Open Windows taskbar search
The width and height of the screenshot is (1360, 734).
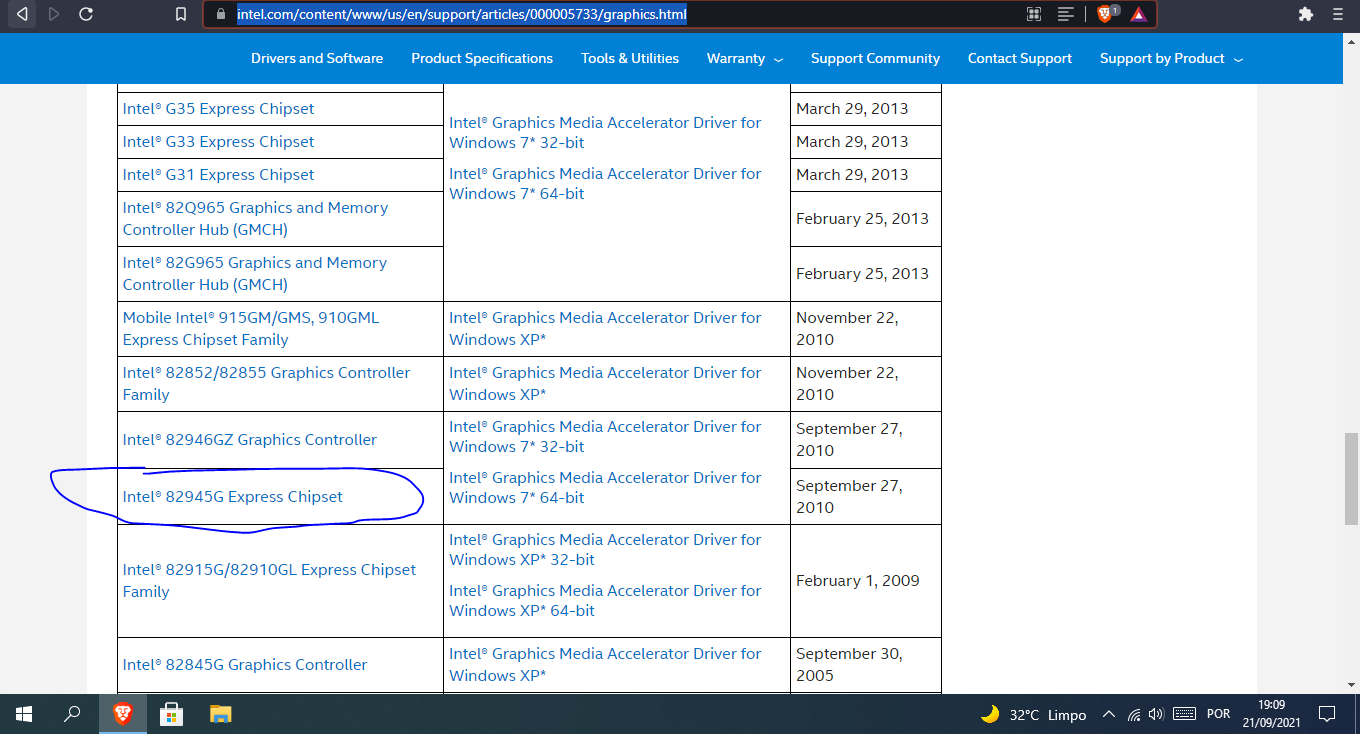[x=72, y=714]
